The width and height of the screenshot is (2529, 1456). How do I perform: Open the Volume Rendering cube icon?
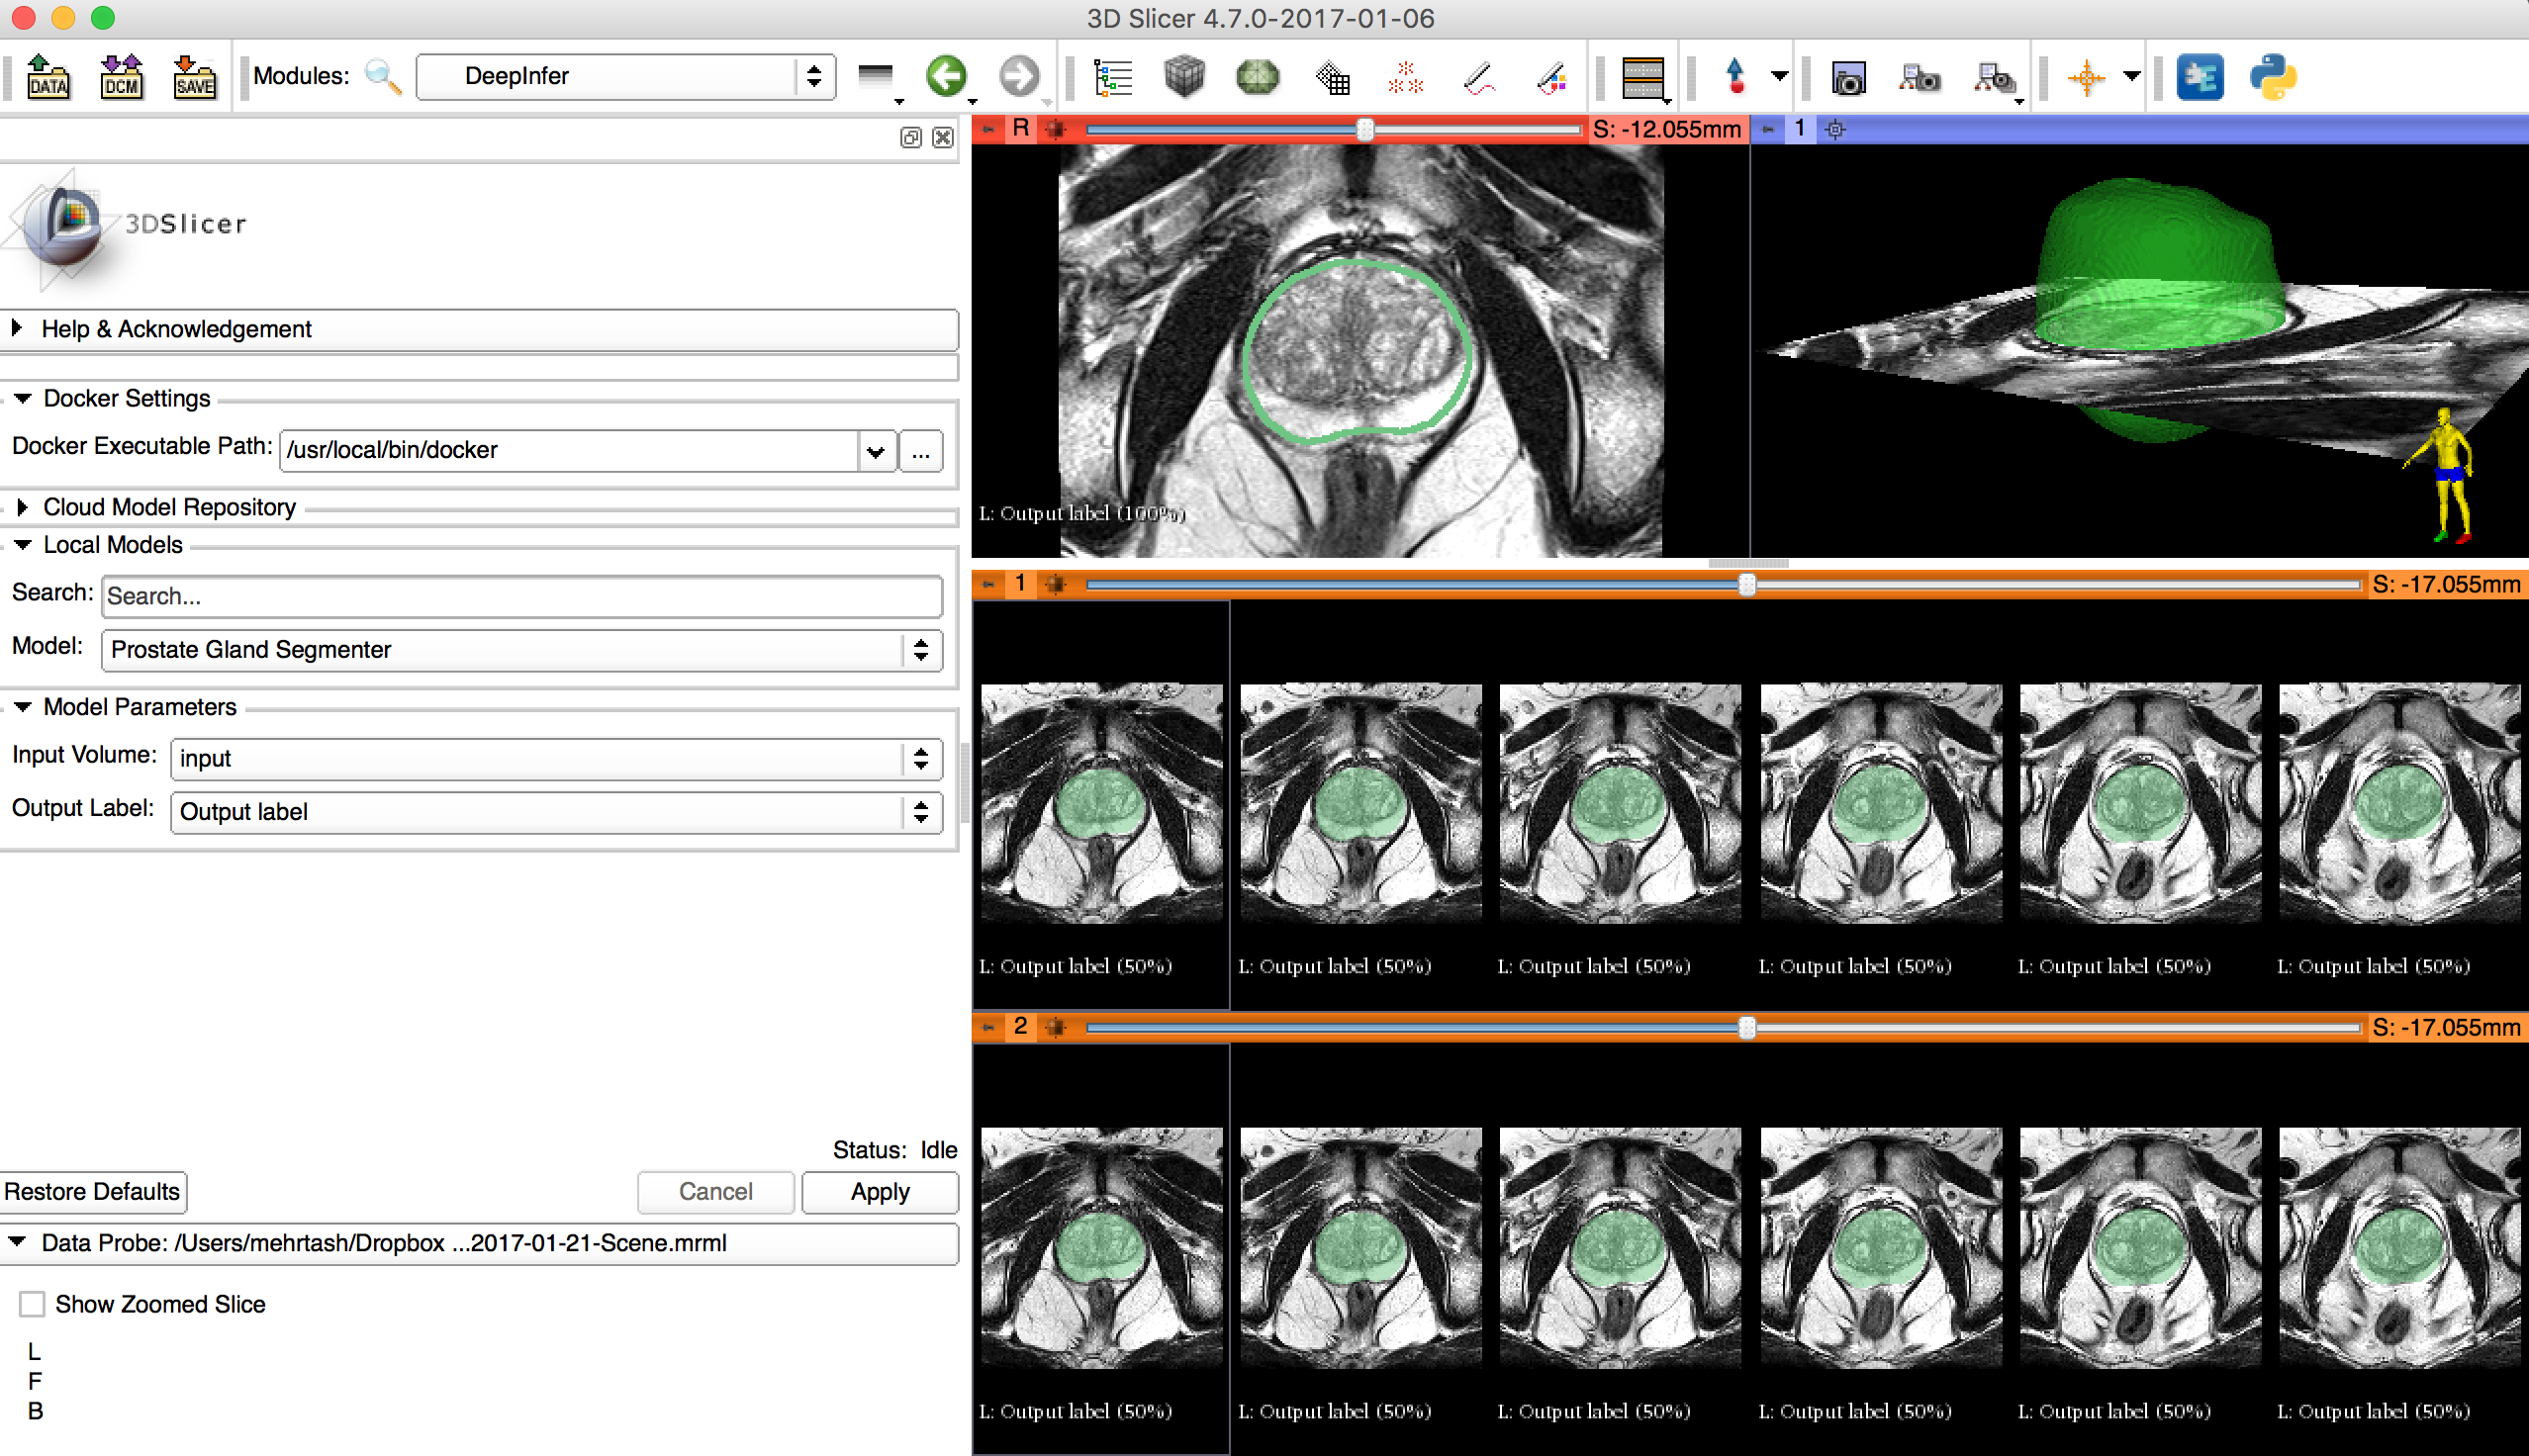[x=1184, y=77]
